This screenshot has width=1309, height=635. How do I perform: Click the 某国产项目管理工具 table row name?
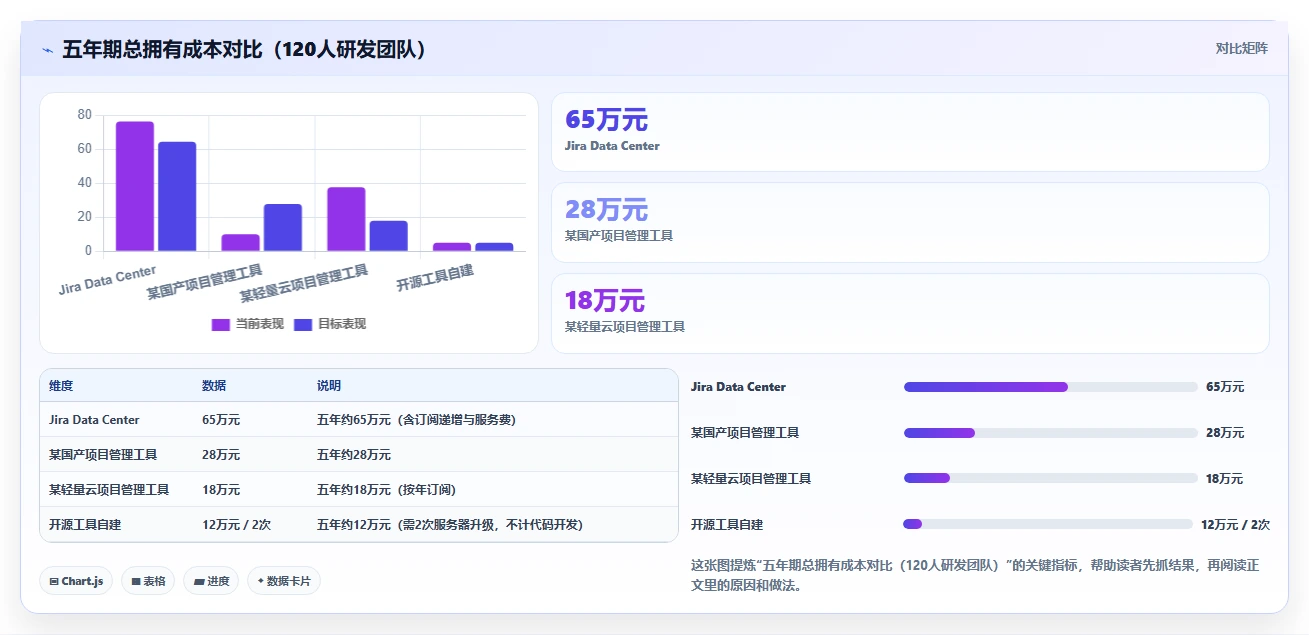103,455
